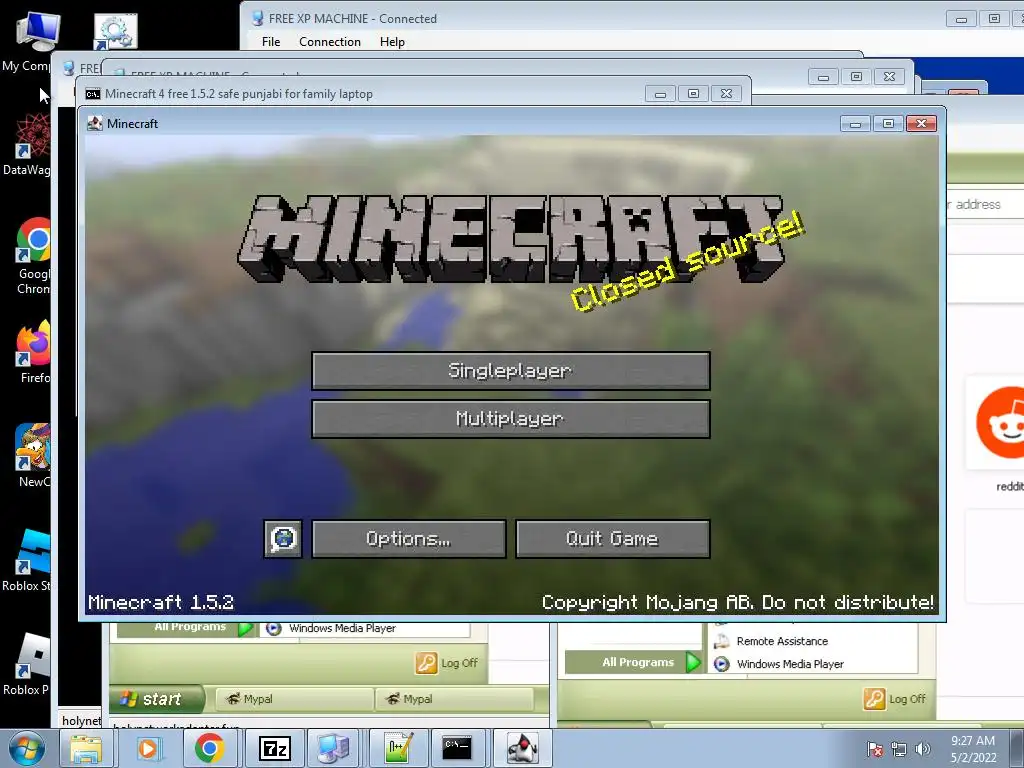Open the Help menu of FREE XP MACHINE
This screenshot has height=768, width=1024.
(392, 42)
